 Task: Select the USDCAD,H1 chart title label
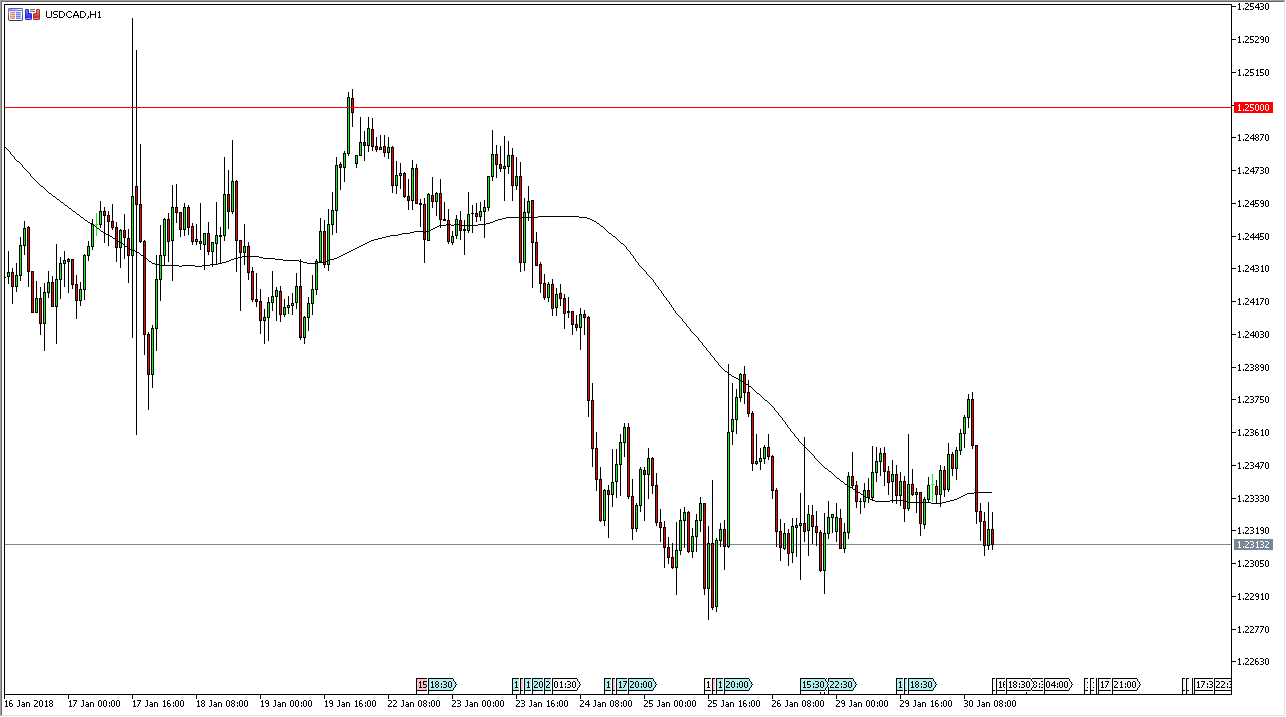[x=73, y=14]
